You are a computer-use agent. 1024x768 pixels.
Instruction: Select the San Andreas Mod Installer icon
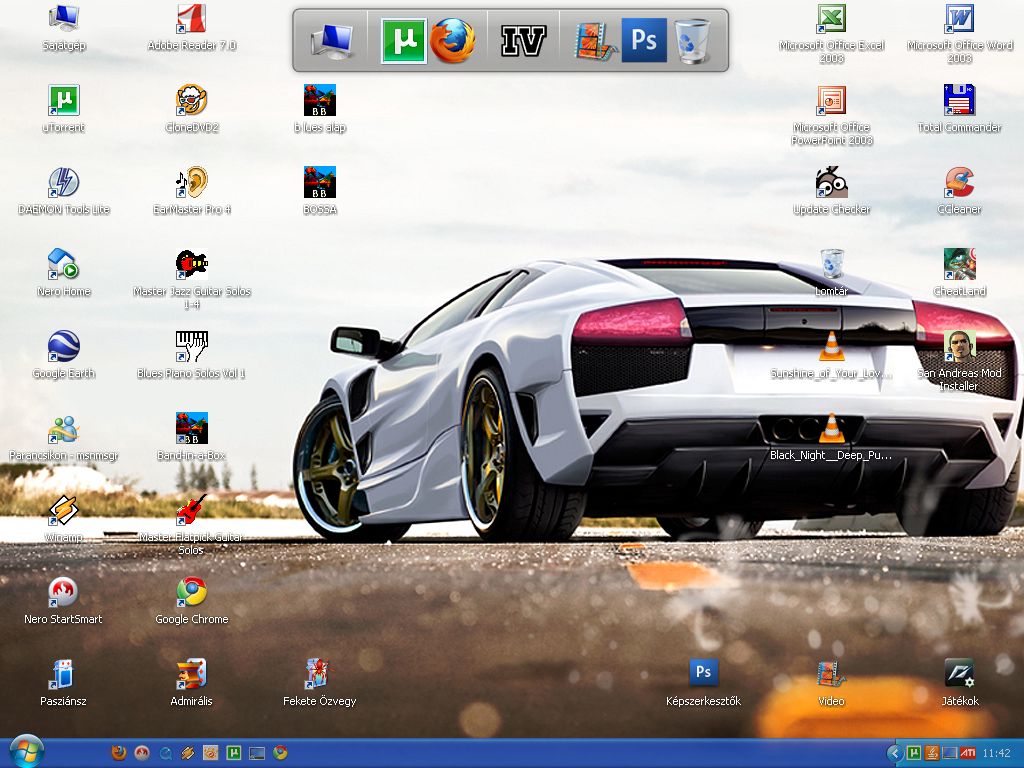[959, 361]
